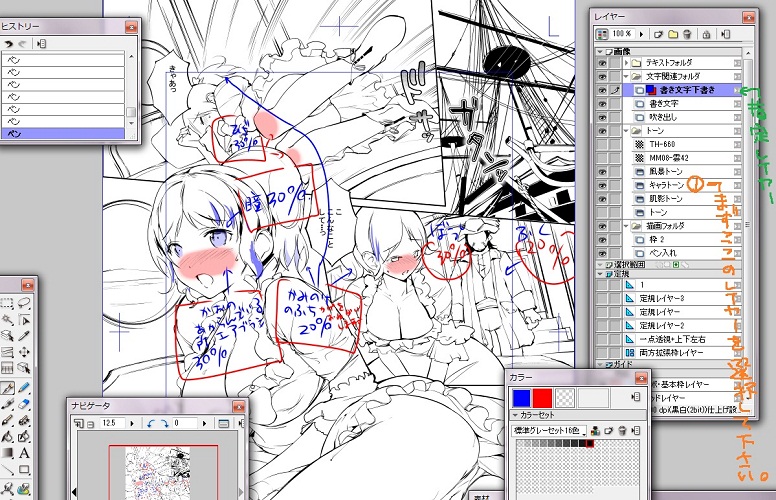The width and height of the screenshot is (776, 500).
Task: Click navigator zoom field 12.5
Action: click(x=112, y=423)
